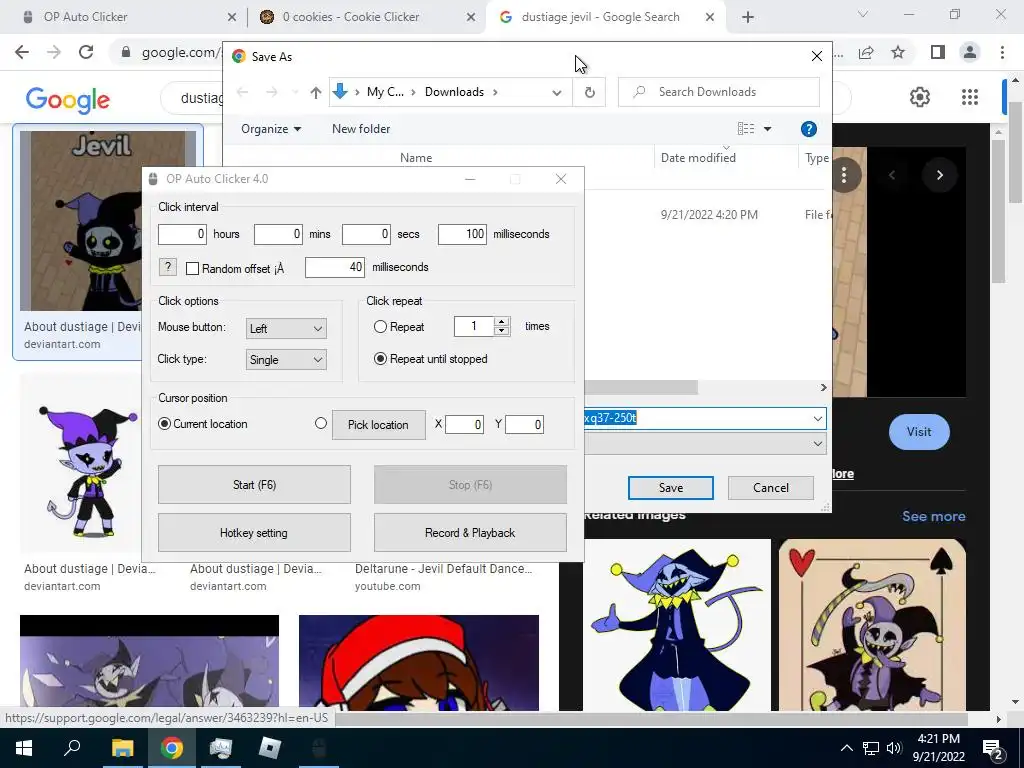
Task: Open view options dropdown arrow in Save As
Action: point(767,129)
